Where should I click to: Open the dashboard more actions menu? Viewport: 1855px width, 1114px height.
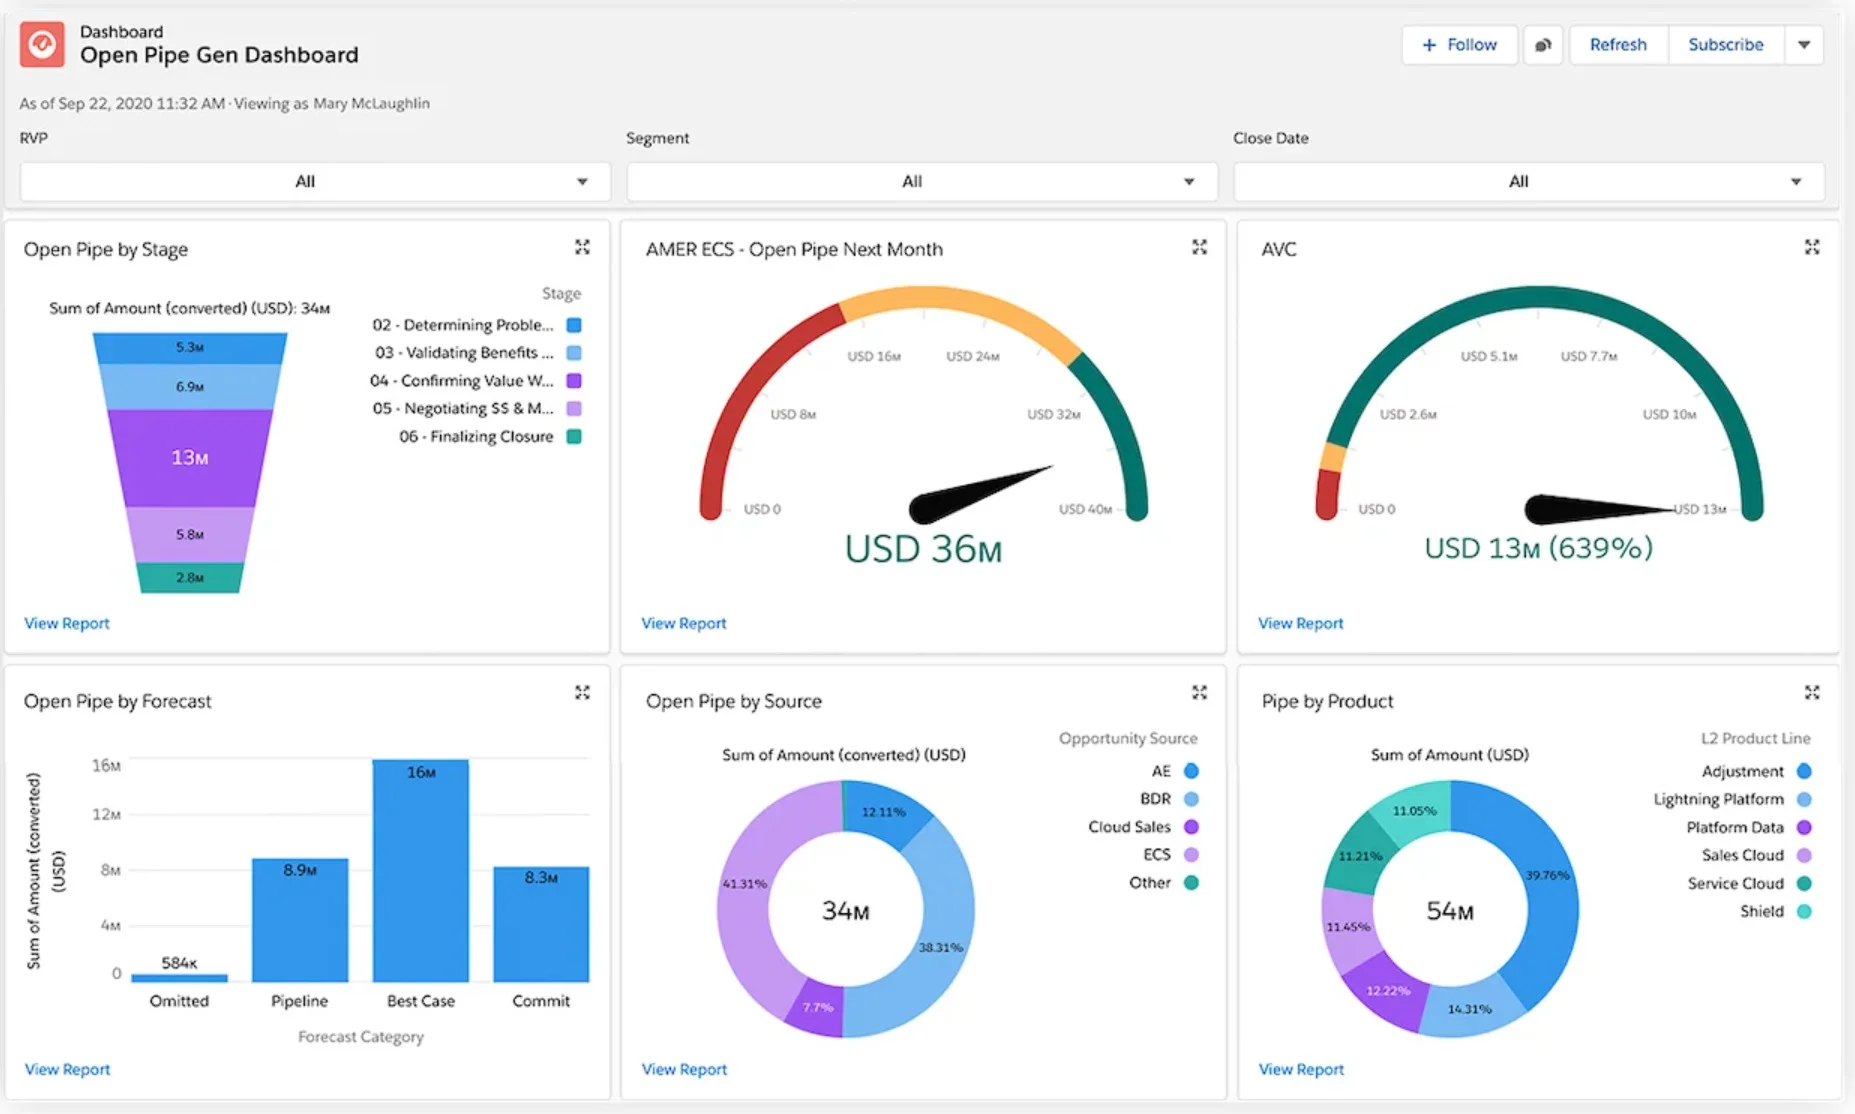(x=1805, y=44)
